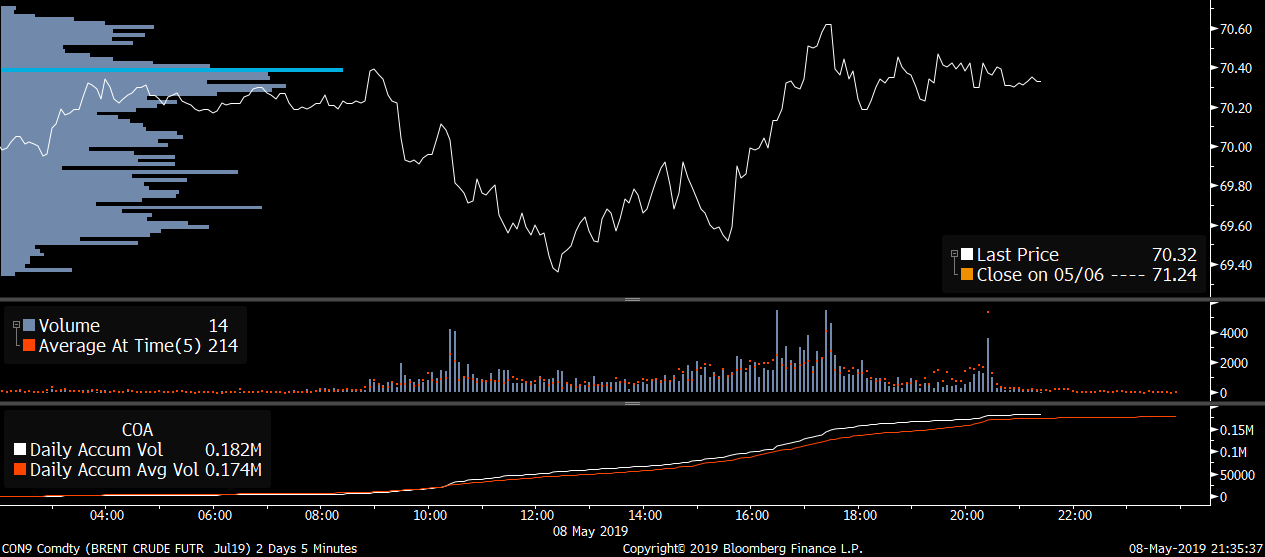Click the 06:00 time axis label
Screen dimensions: 1265x557
point(215,516)
